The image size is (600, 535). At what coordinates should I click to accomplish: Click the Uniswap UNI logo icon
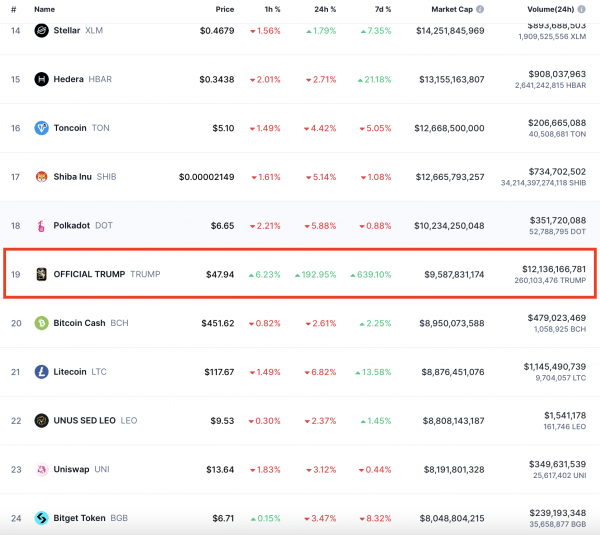[x=42, y=469]
